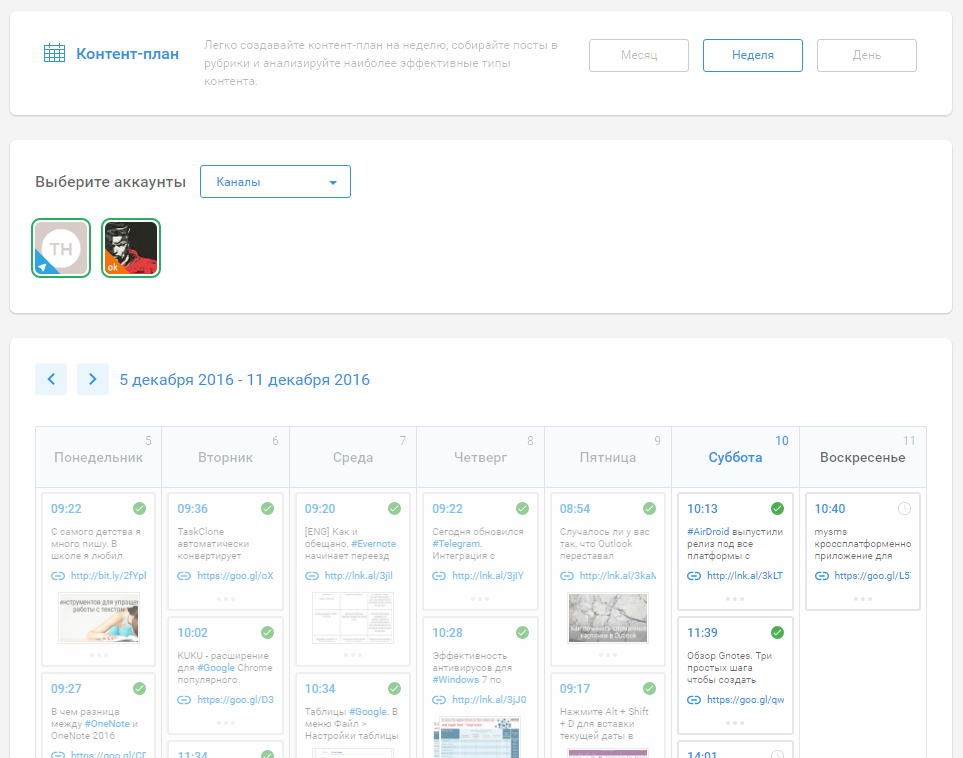Open Friday 08:54 Outlook post thumbnail
The width and height of the screenshot is (963, 758).
608,617
